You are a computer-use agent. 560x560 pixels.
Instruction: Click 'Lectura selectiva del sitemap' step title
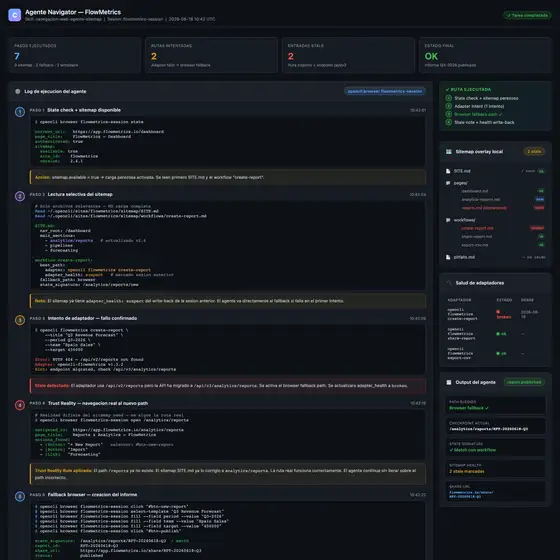pos(80,194)
